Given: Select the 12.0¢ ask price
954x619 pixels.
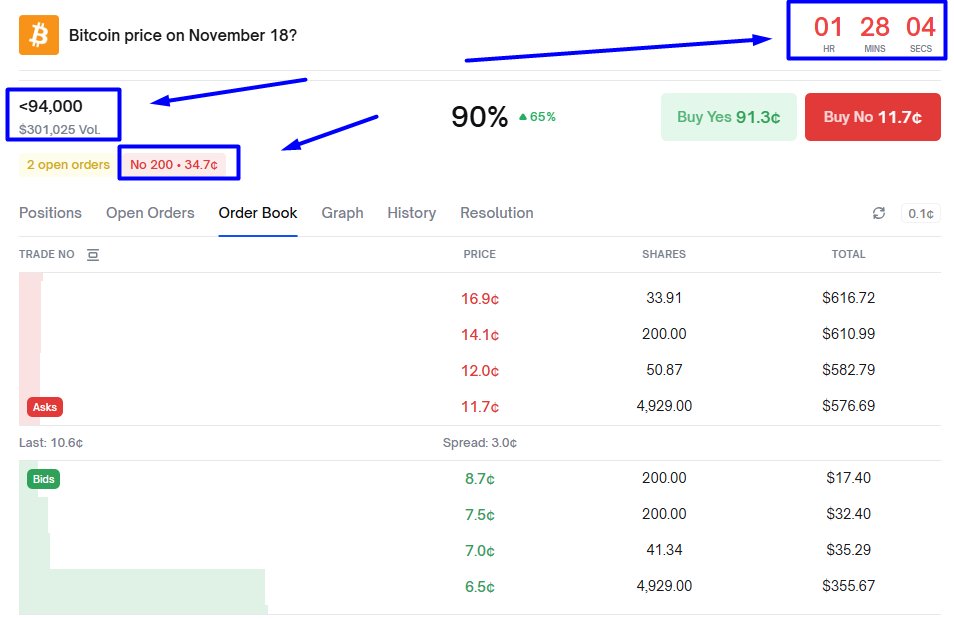Looking at the screenshot, I should point(479,371).
